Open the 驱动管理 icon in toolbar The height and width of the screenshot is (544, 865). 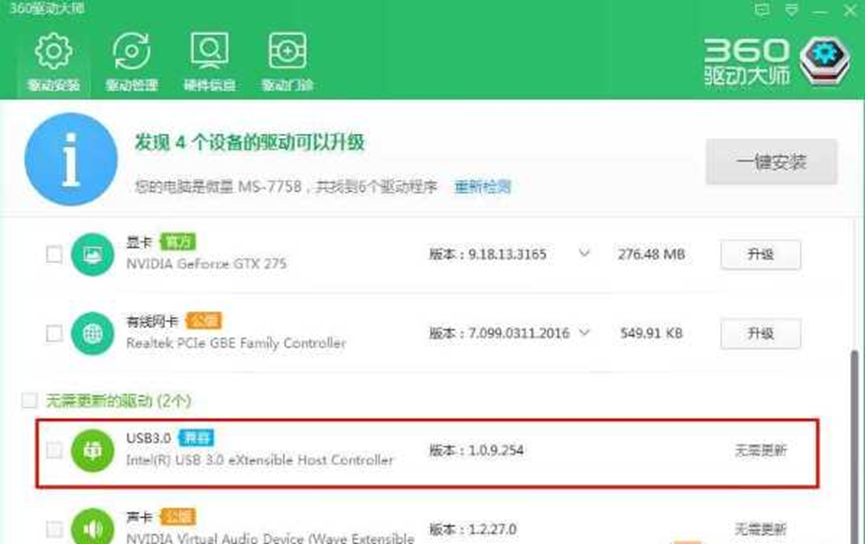(131, 52)
